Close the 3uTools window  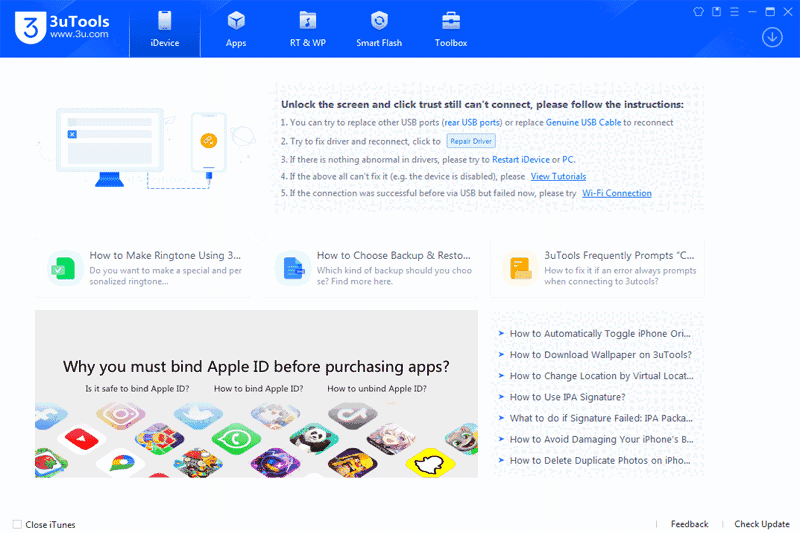coord(788,12)
